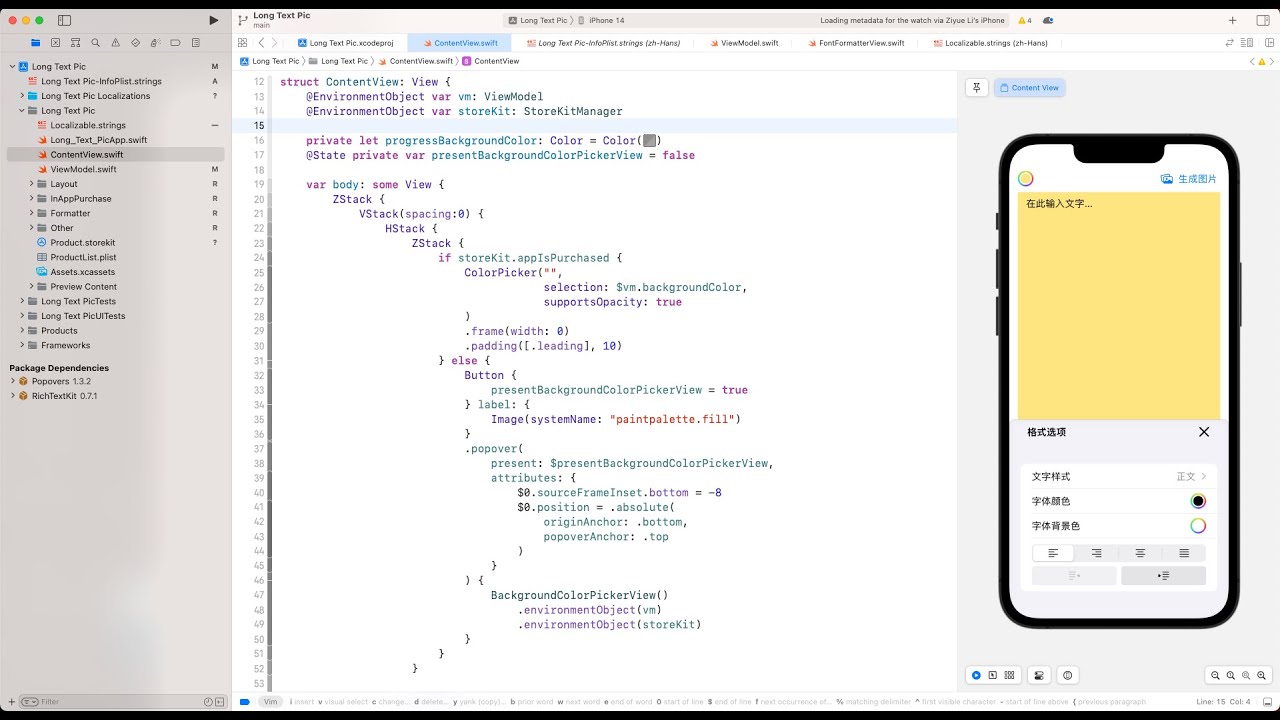
Task: Pin the canvas preview
Action: [977, 87]
